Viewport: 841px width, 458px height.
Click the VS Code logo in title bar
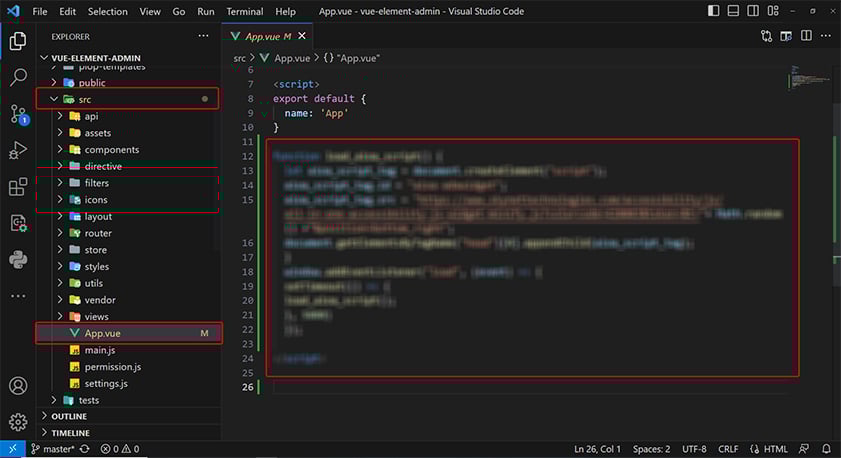[13, 11]
